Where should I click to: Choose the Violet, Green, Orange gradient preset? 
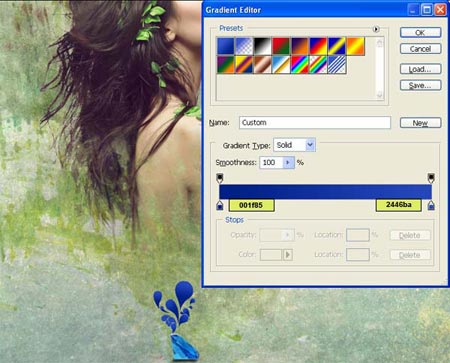(x=226, y=64)
